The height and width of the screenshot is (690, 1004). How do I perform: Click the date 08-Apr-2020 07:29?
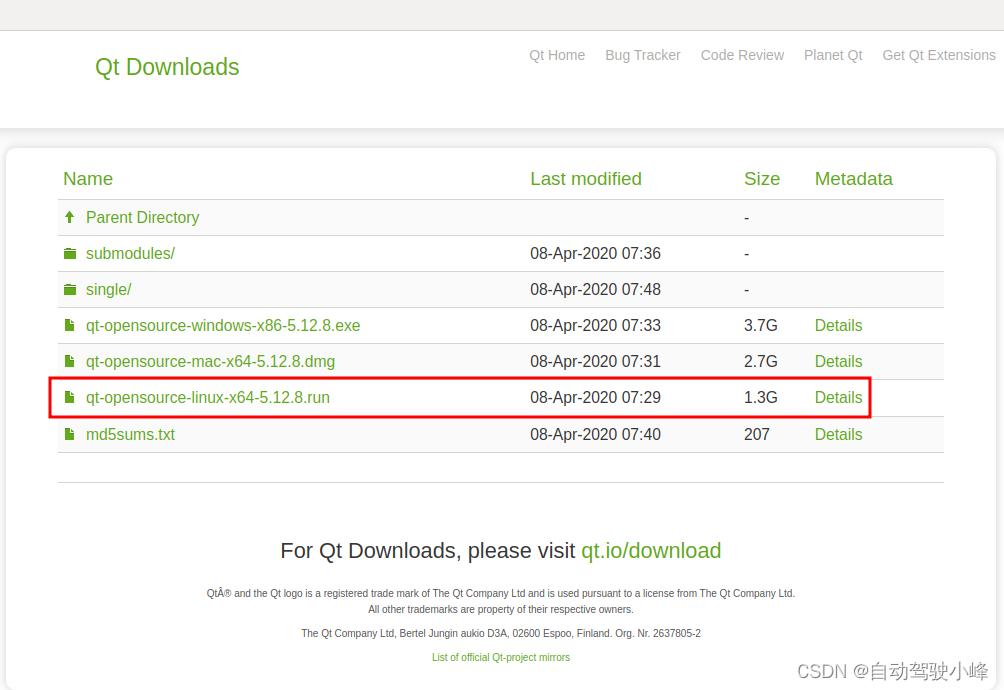tap(595, 397)
